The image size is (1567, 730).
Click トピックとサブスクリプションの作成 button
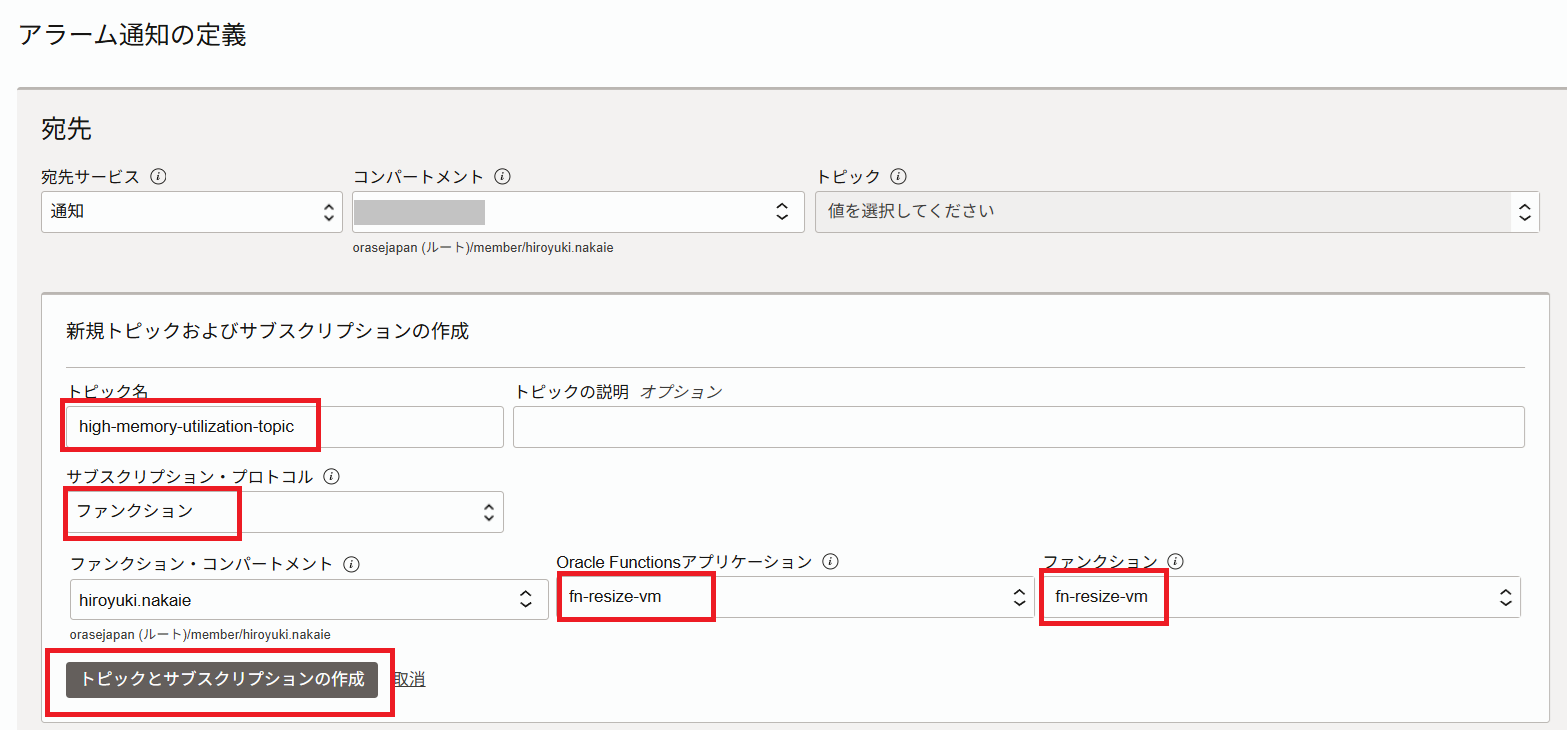tap(222, 679)
